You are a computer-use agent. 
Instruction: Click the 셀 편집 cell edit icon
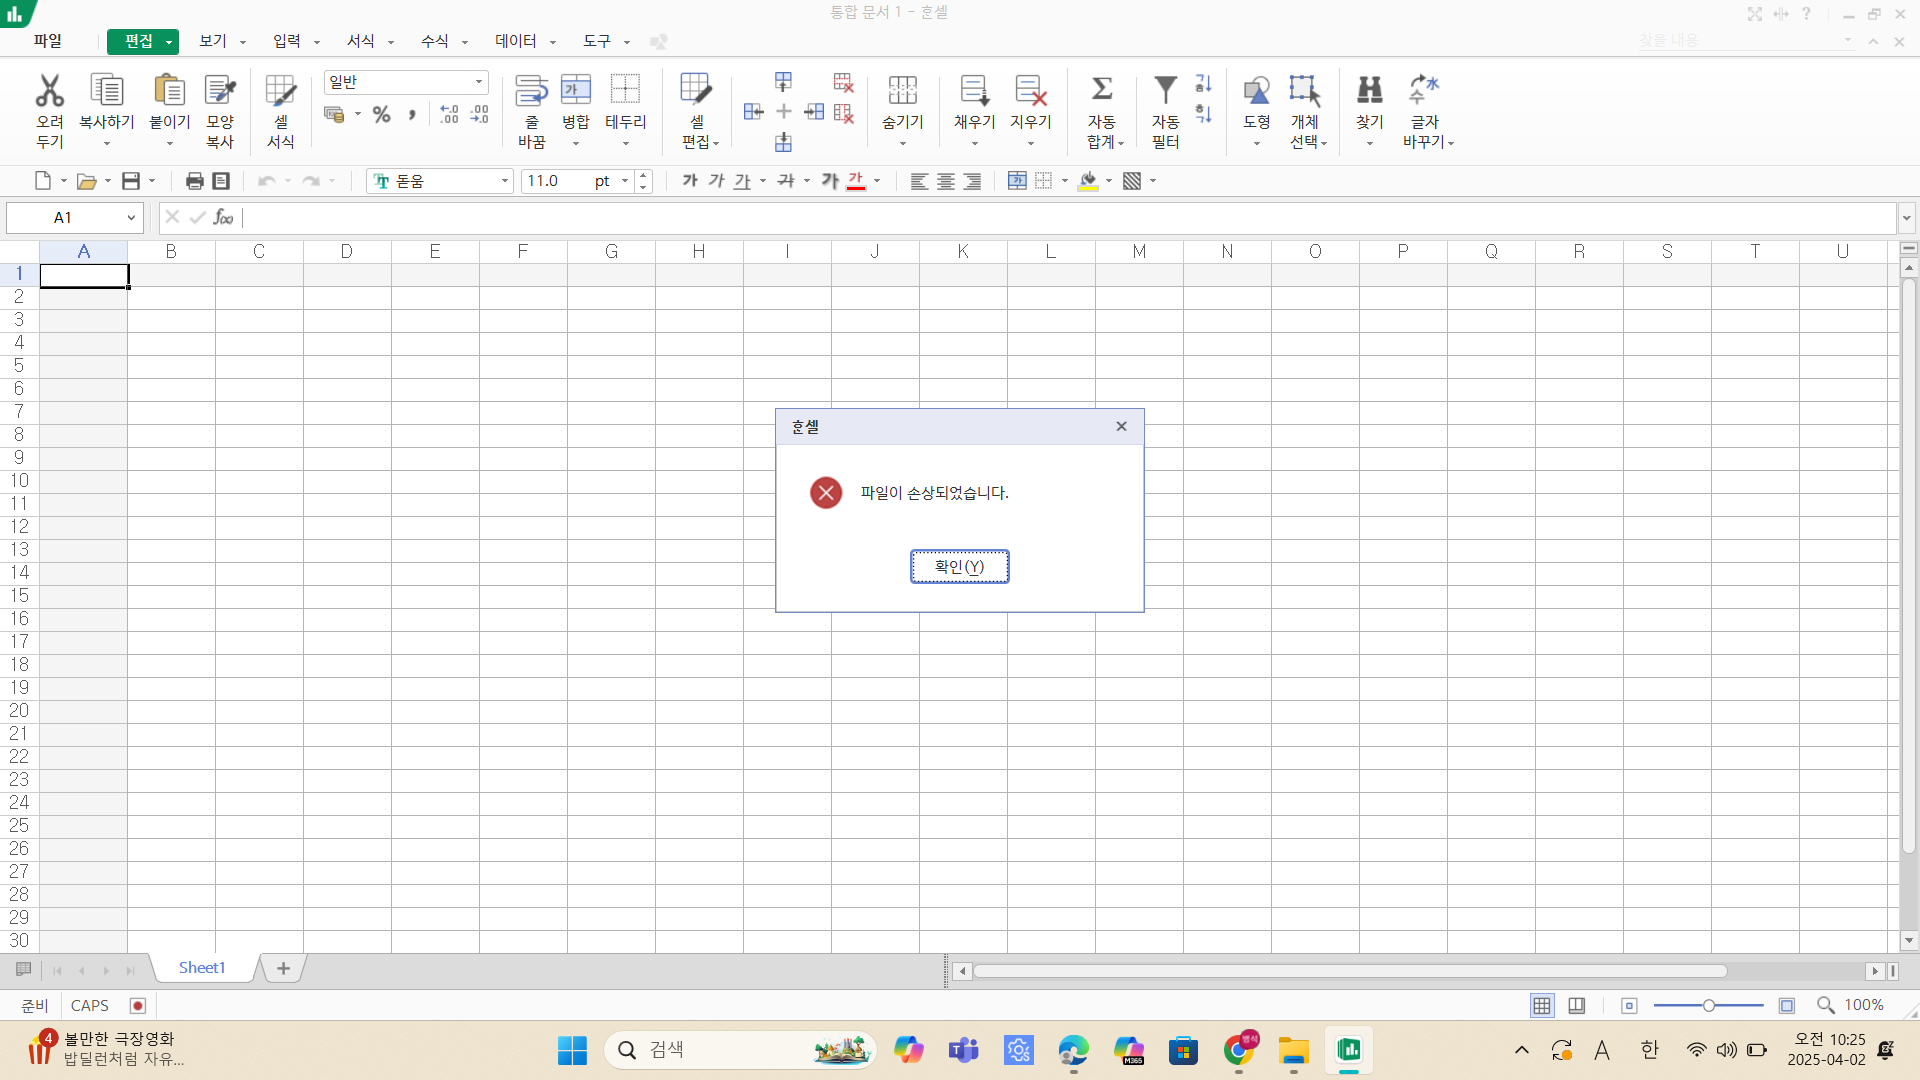point(696,91)
